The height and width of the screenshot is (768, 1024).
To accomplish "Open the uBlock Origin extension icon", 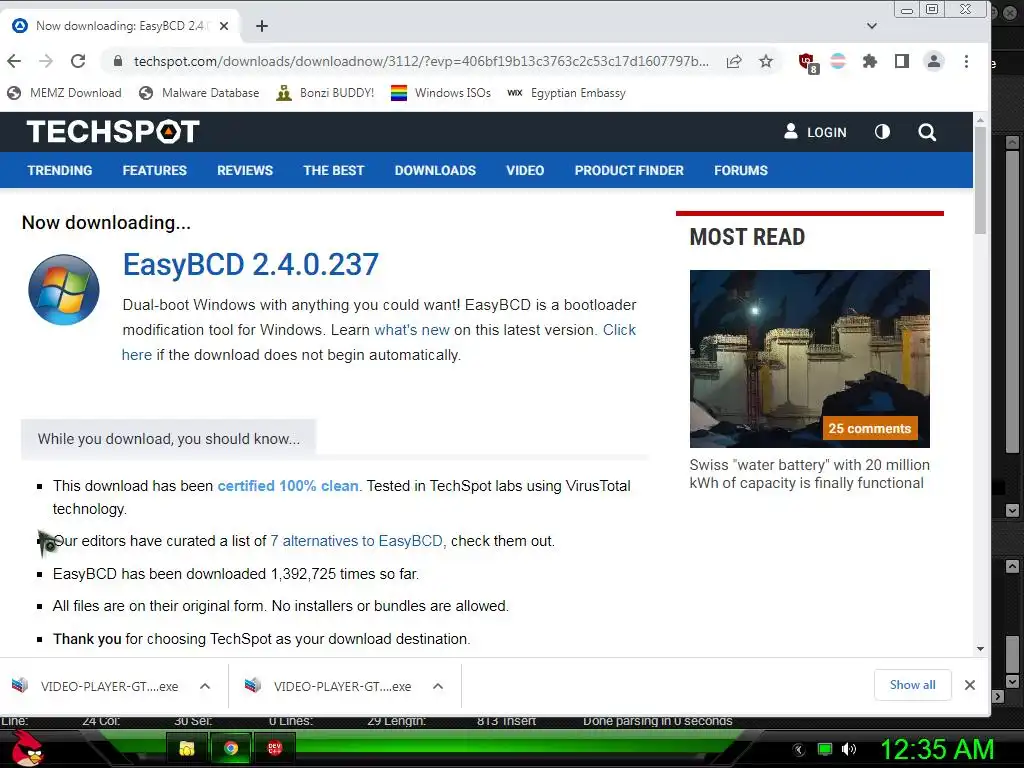I will click(x=807, y=62).
